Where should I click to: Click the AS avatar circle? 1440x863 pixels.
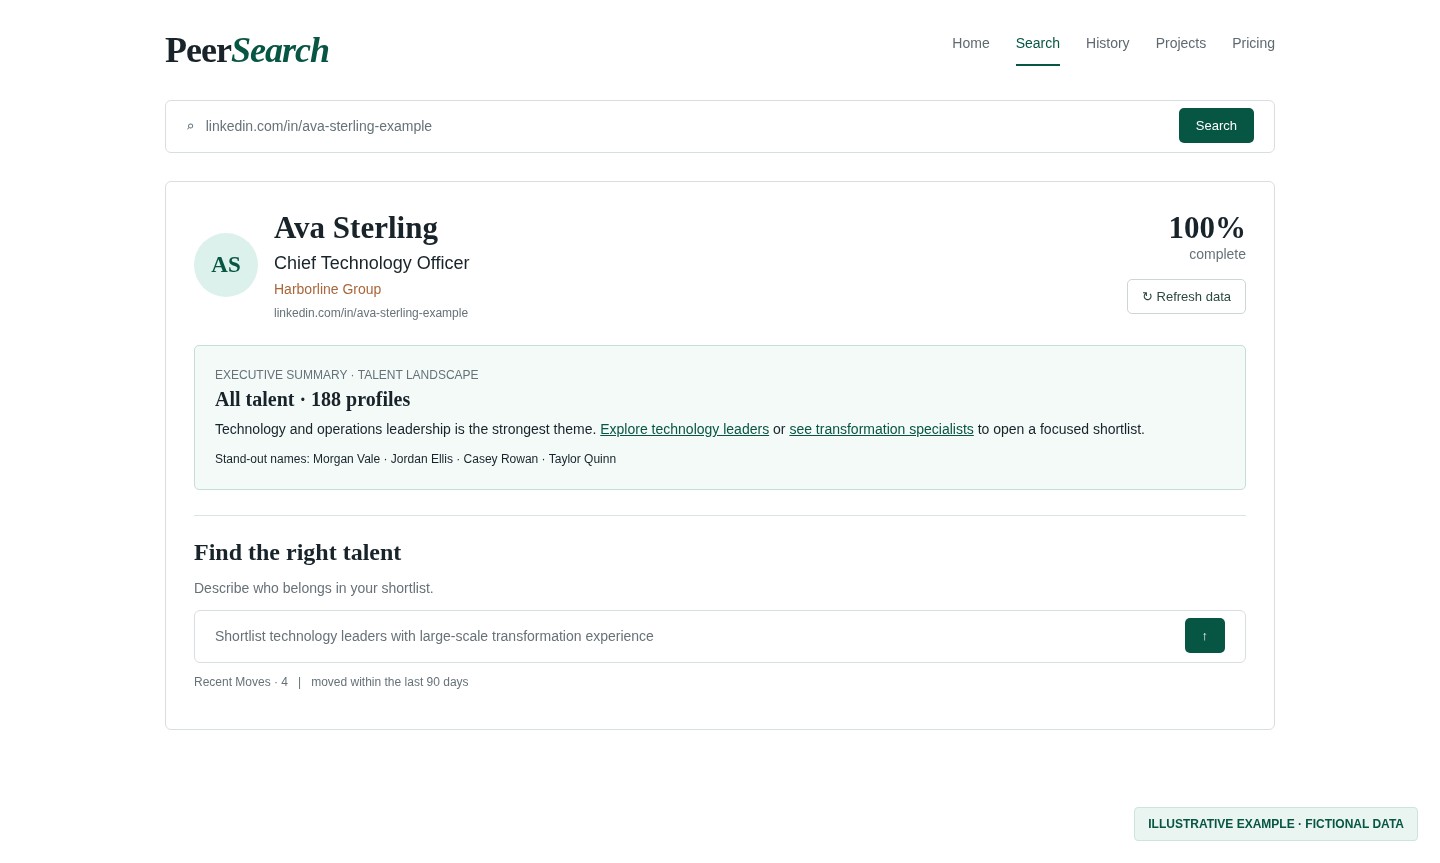coord(226,265)
